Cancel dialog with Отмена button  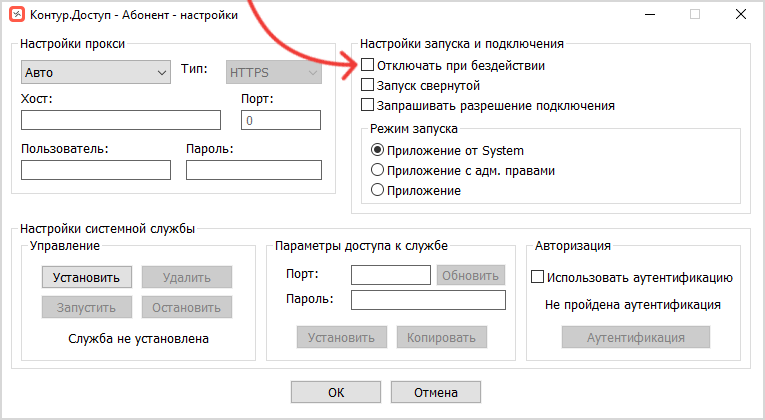click(x=436, y=392)
